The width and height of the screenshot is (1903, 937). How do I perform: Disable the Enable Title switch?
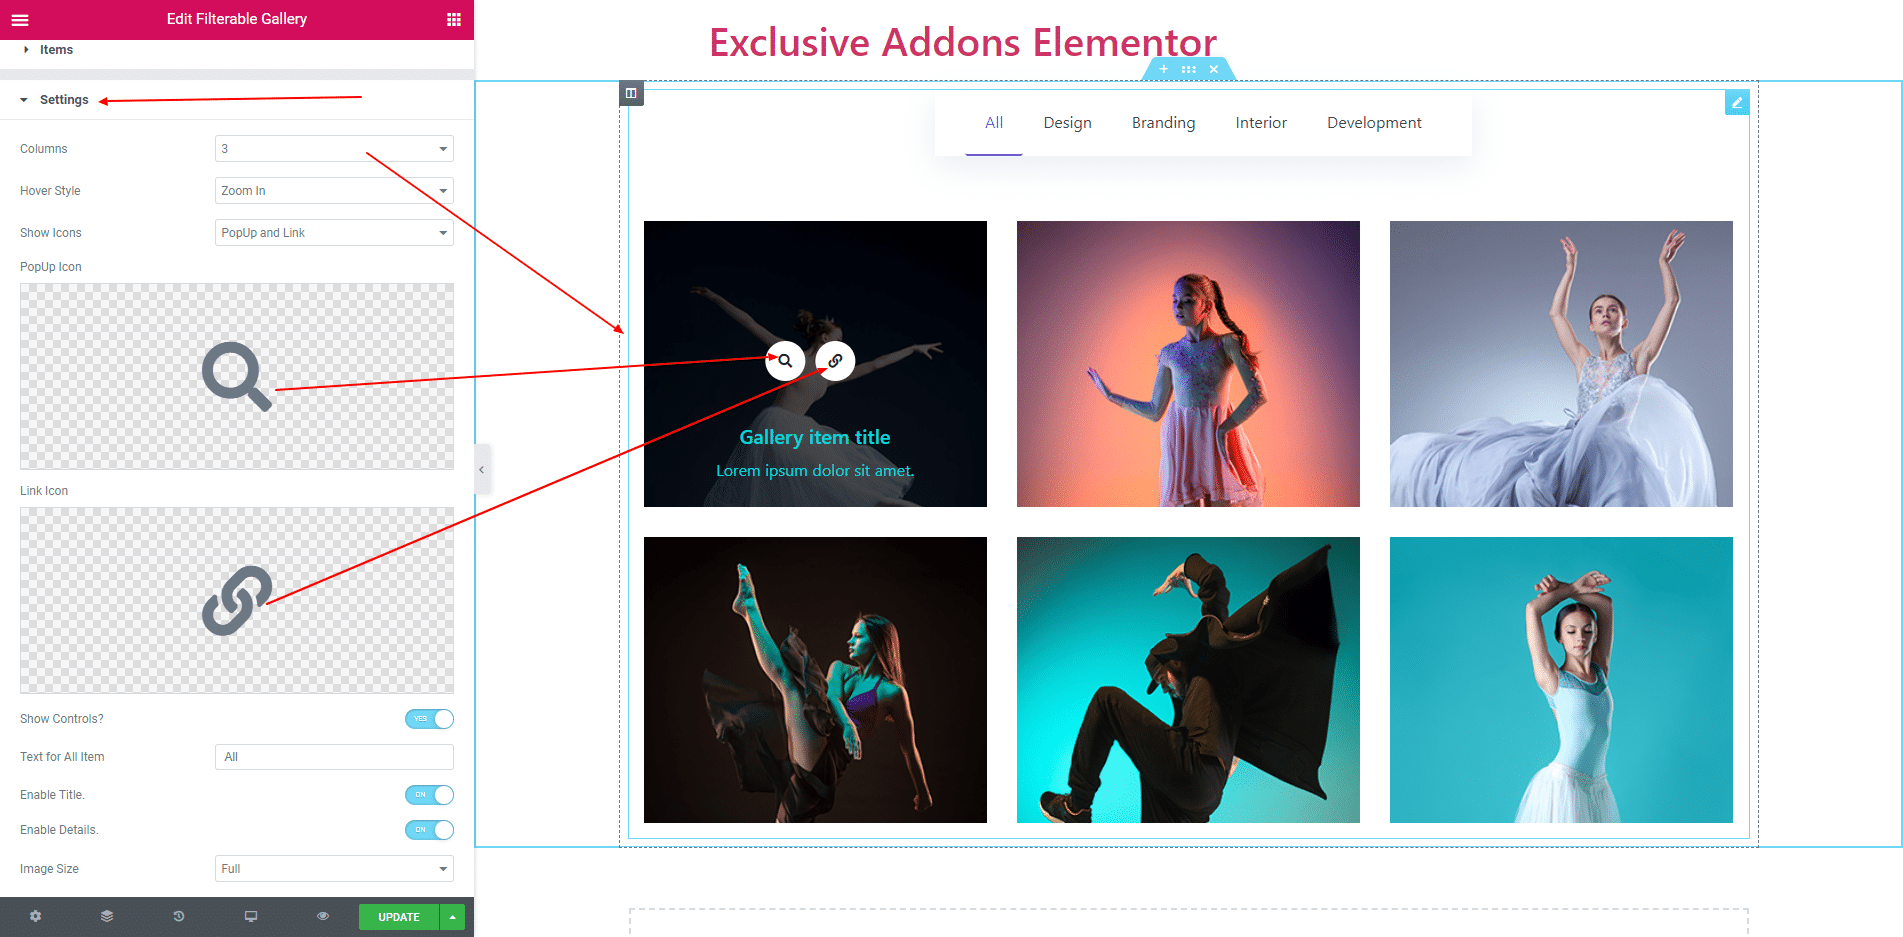tap(429, 795)
